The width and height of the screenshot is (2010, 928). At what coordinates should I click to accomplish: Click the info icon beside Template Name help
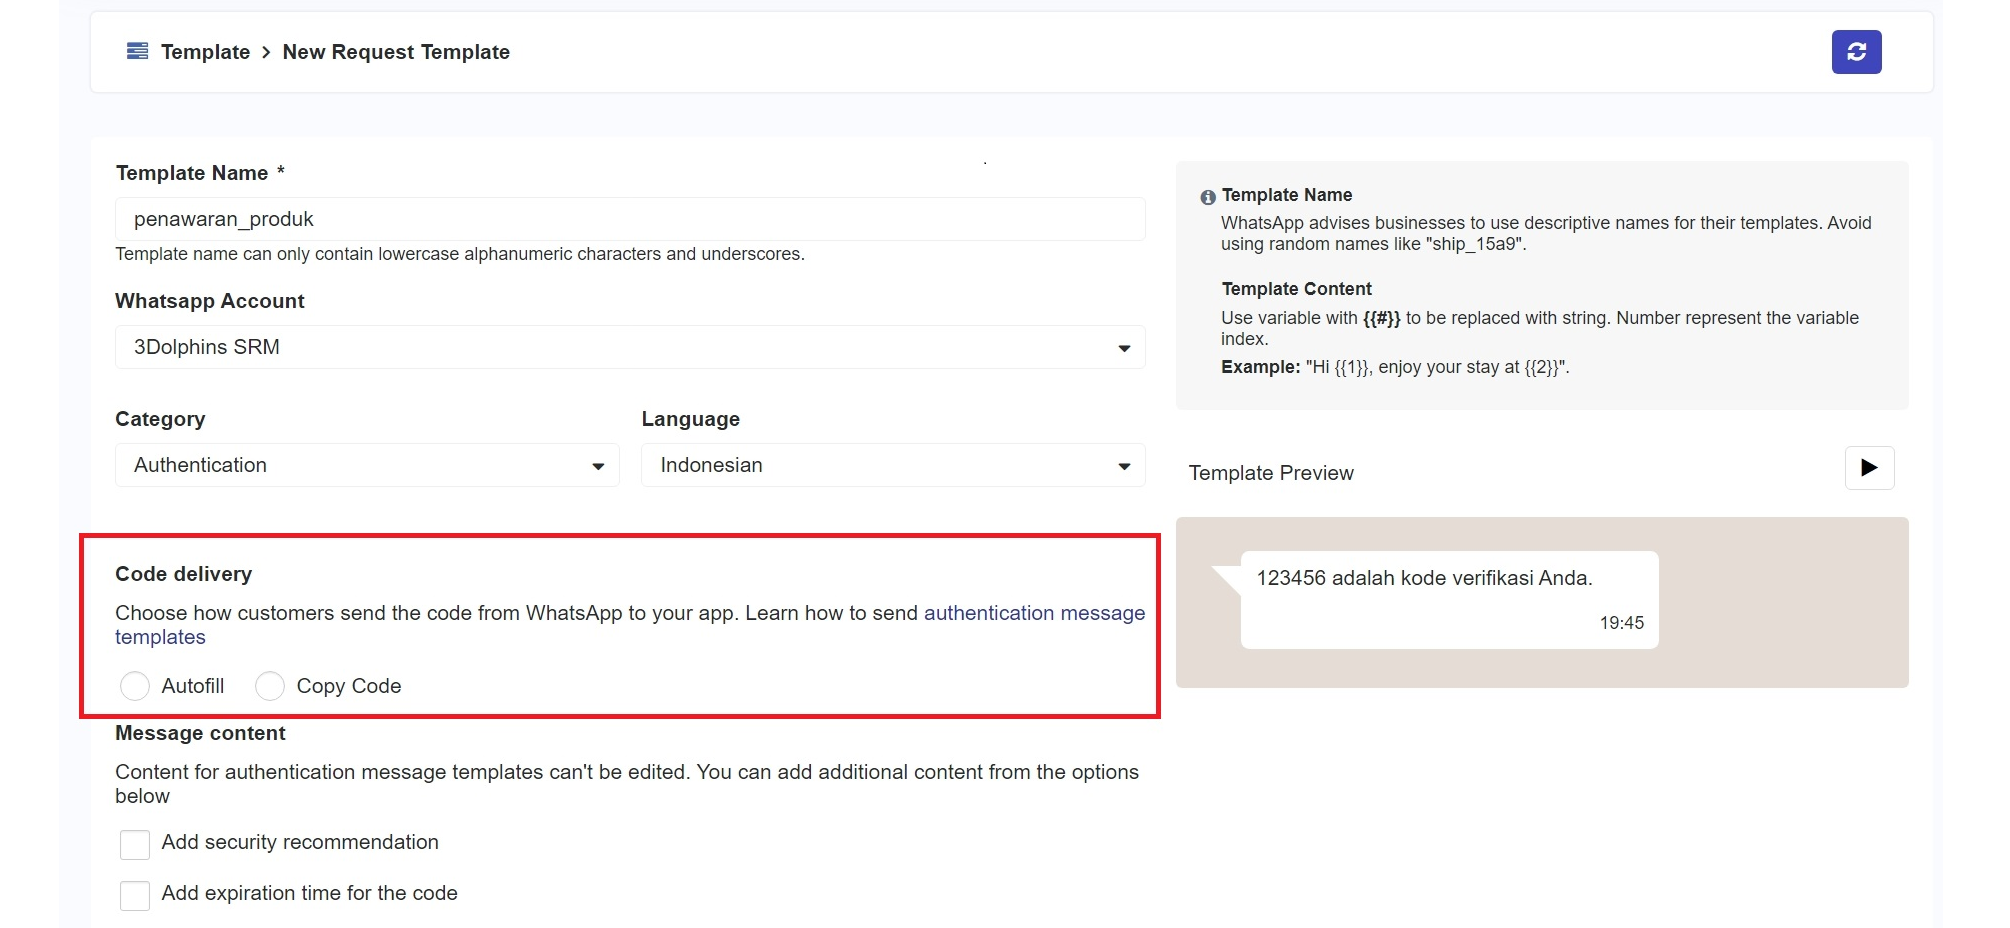click(x=1207, y=197)
